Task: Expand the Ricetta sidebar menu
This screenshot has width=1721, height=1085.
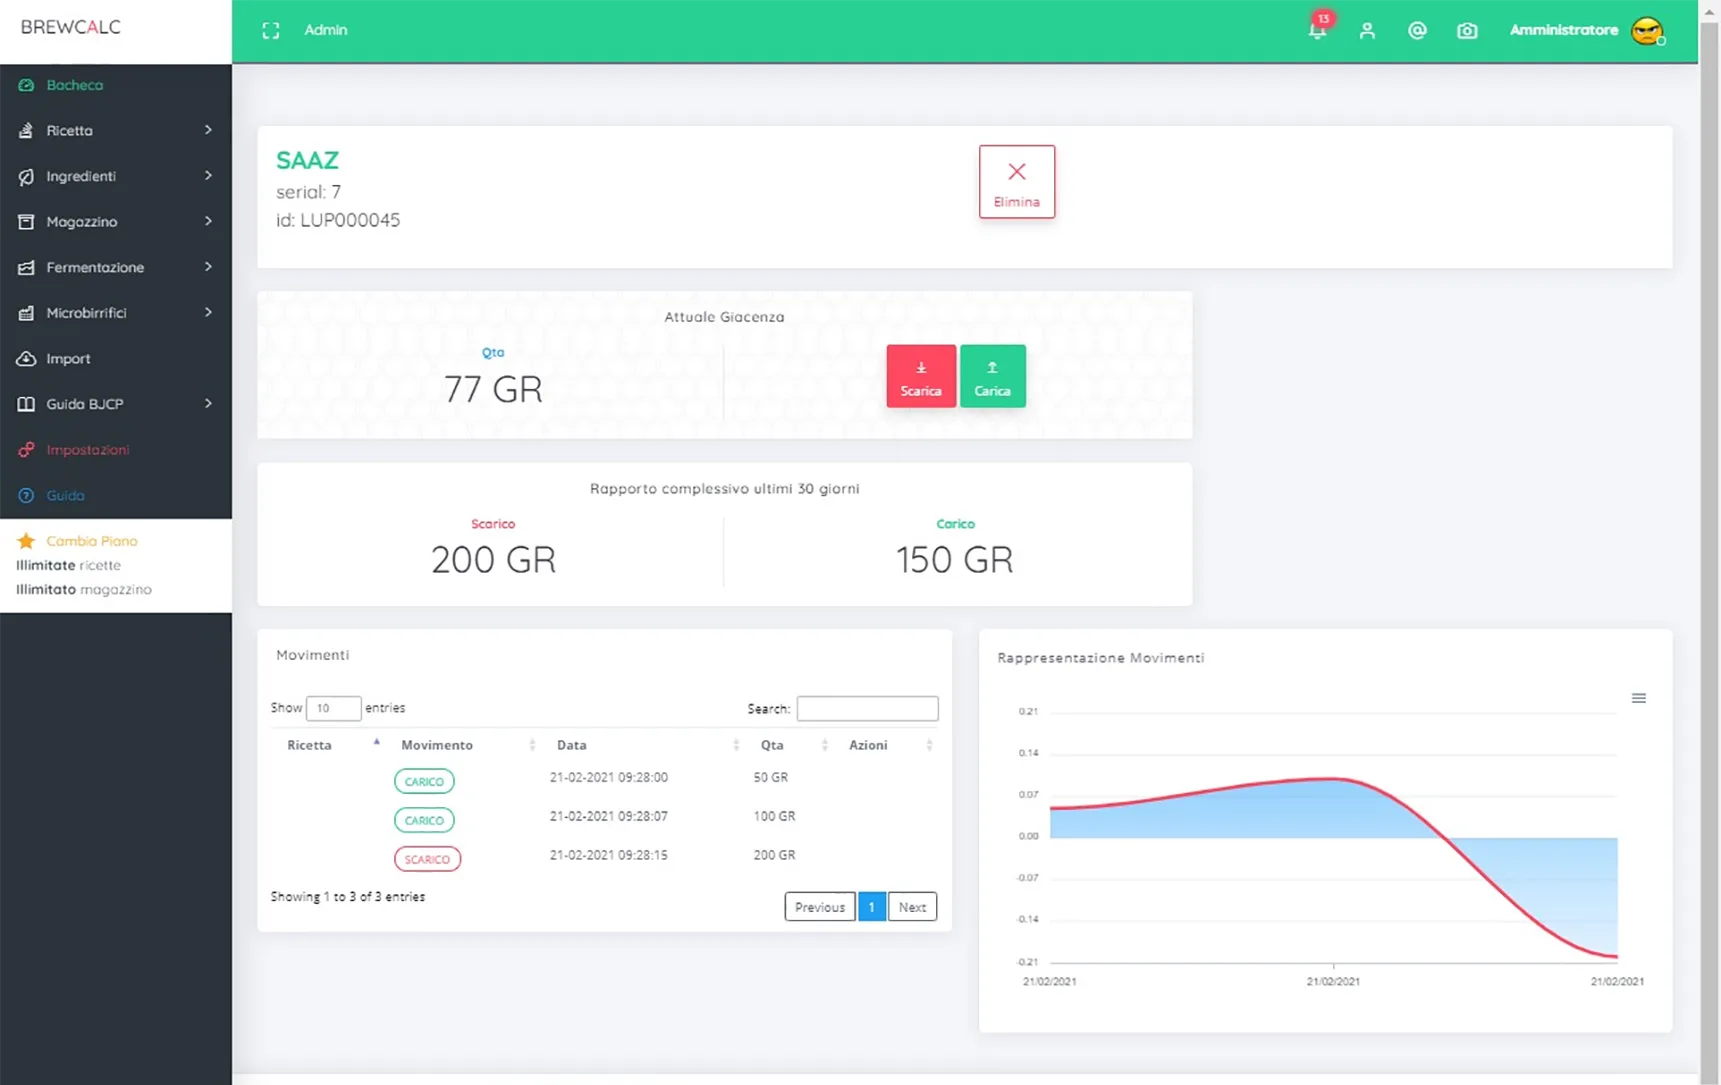Action: pos(116,130)
